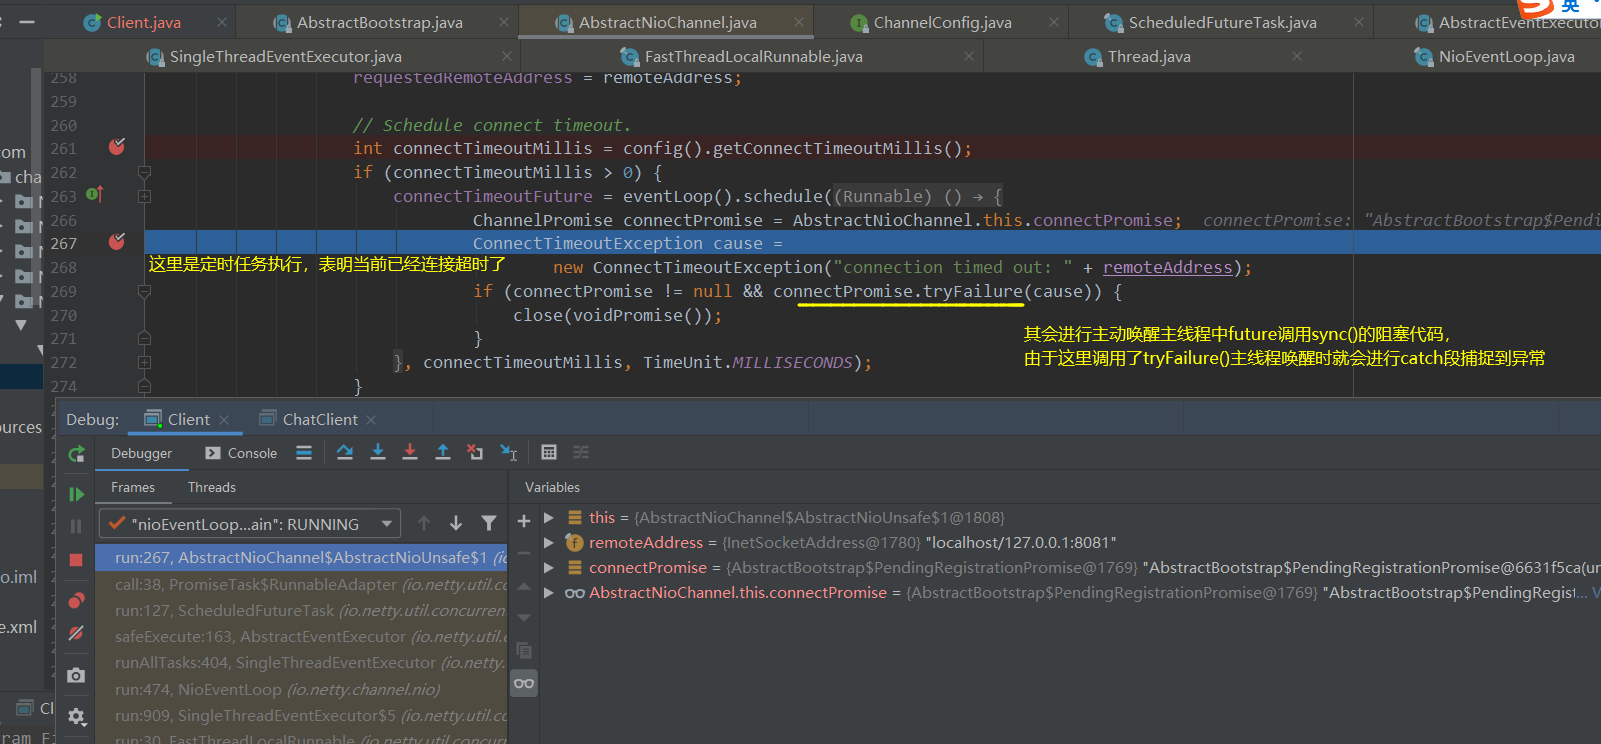This screenshot has width=1601, height=744.
Task: Click the remoteAddress reference on line 268
Action: pyautogui.click(x=1167, y=268)
